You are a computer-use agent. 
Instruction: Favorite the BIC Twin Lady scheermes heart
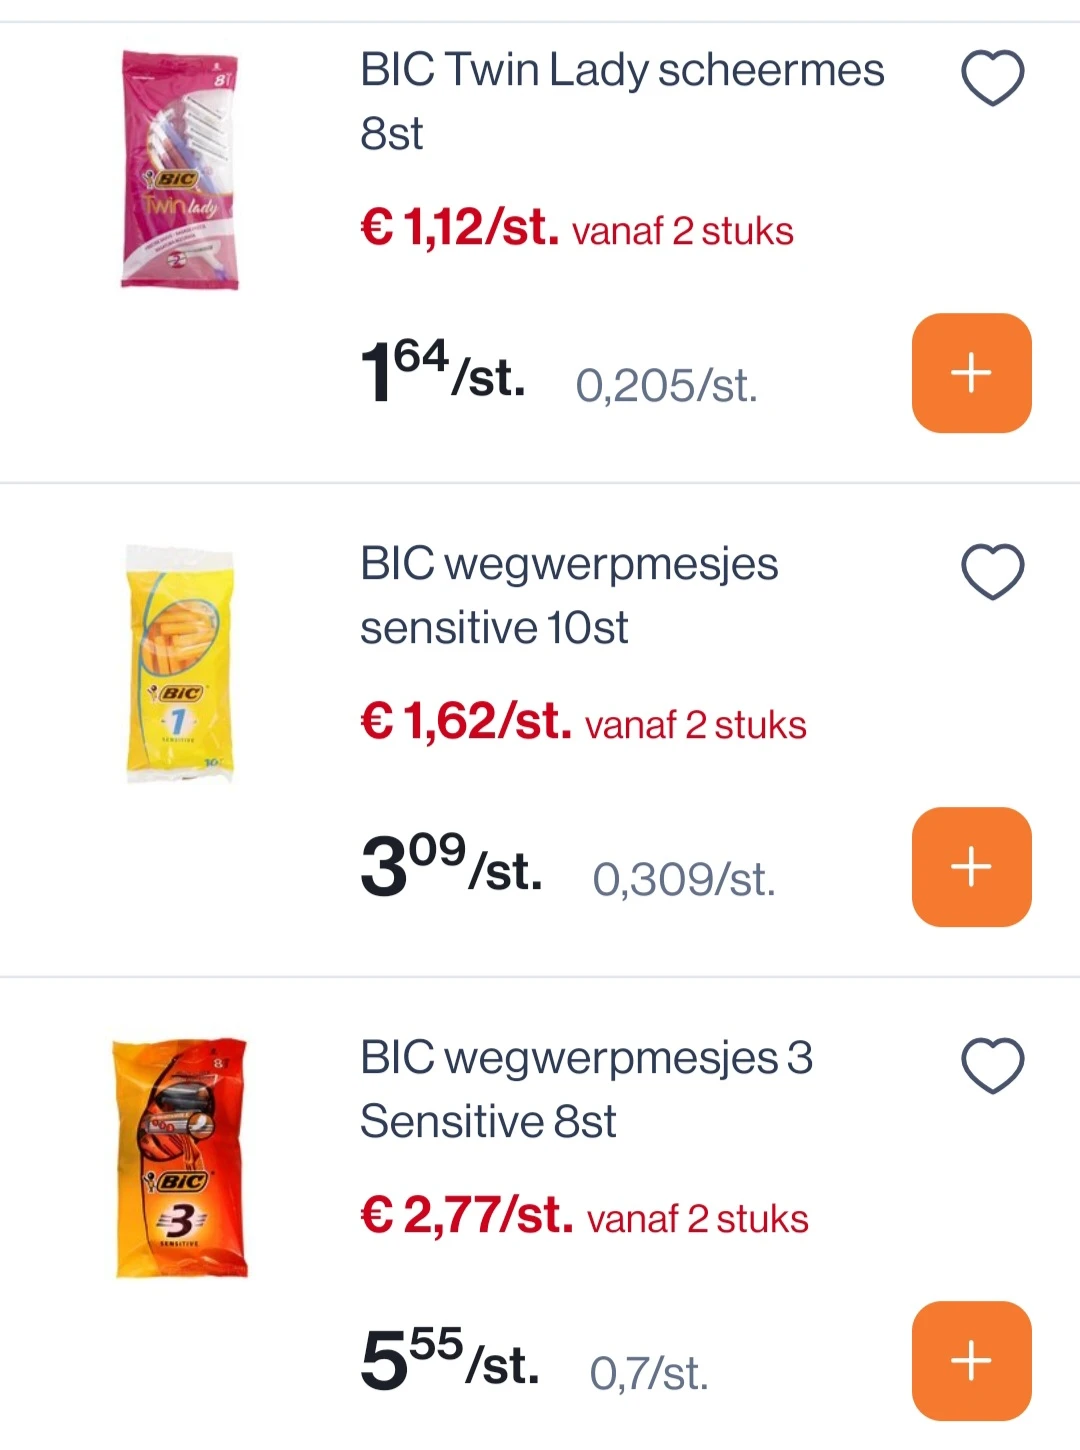tap(992, 78)
